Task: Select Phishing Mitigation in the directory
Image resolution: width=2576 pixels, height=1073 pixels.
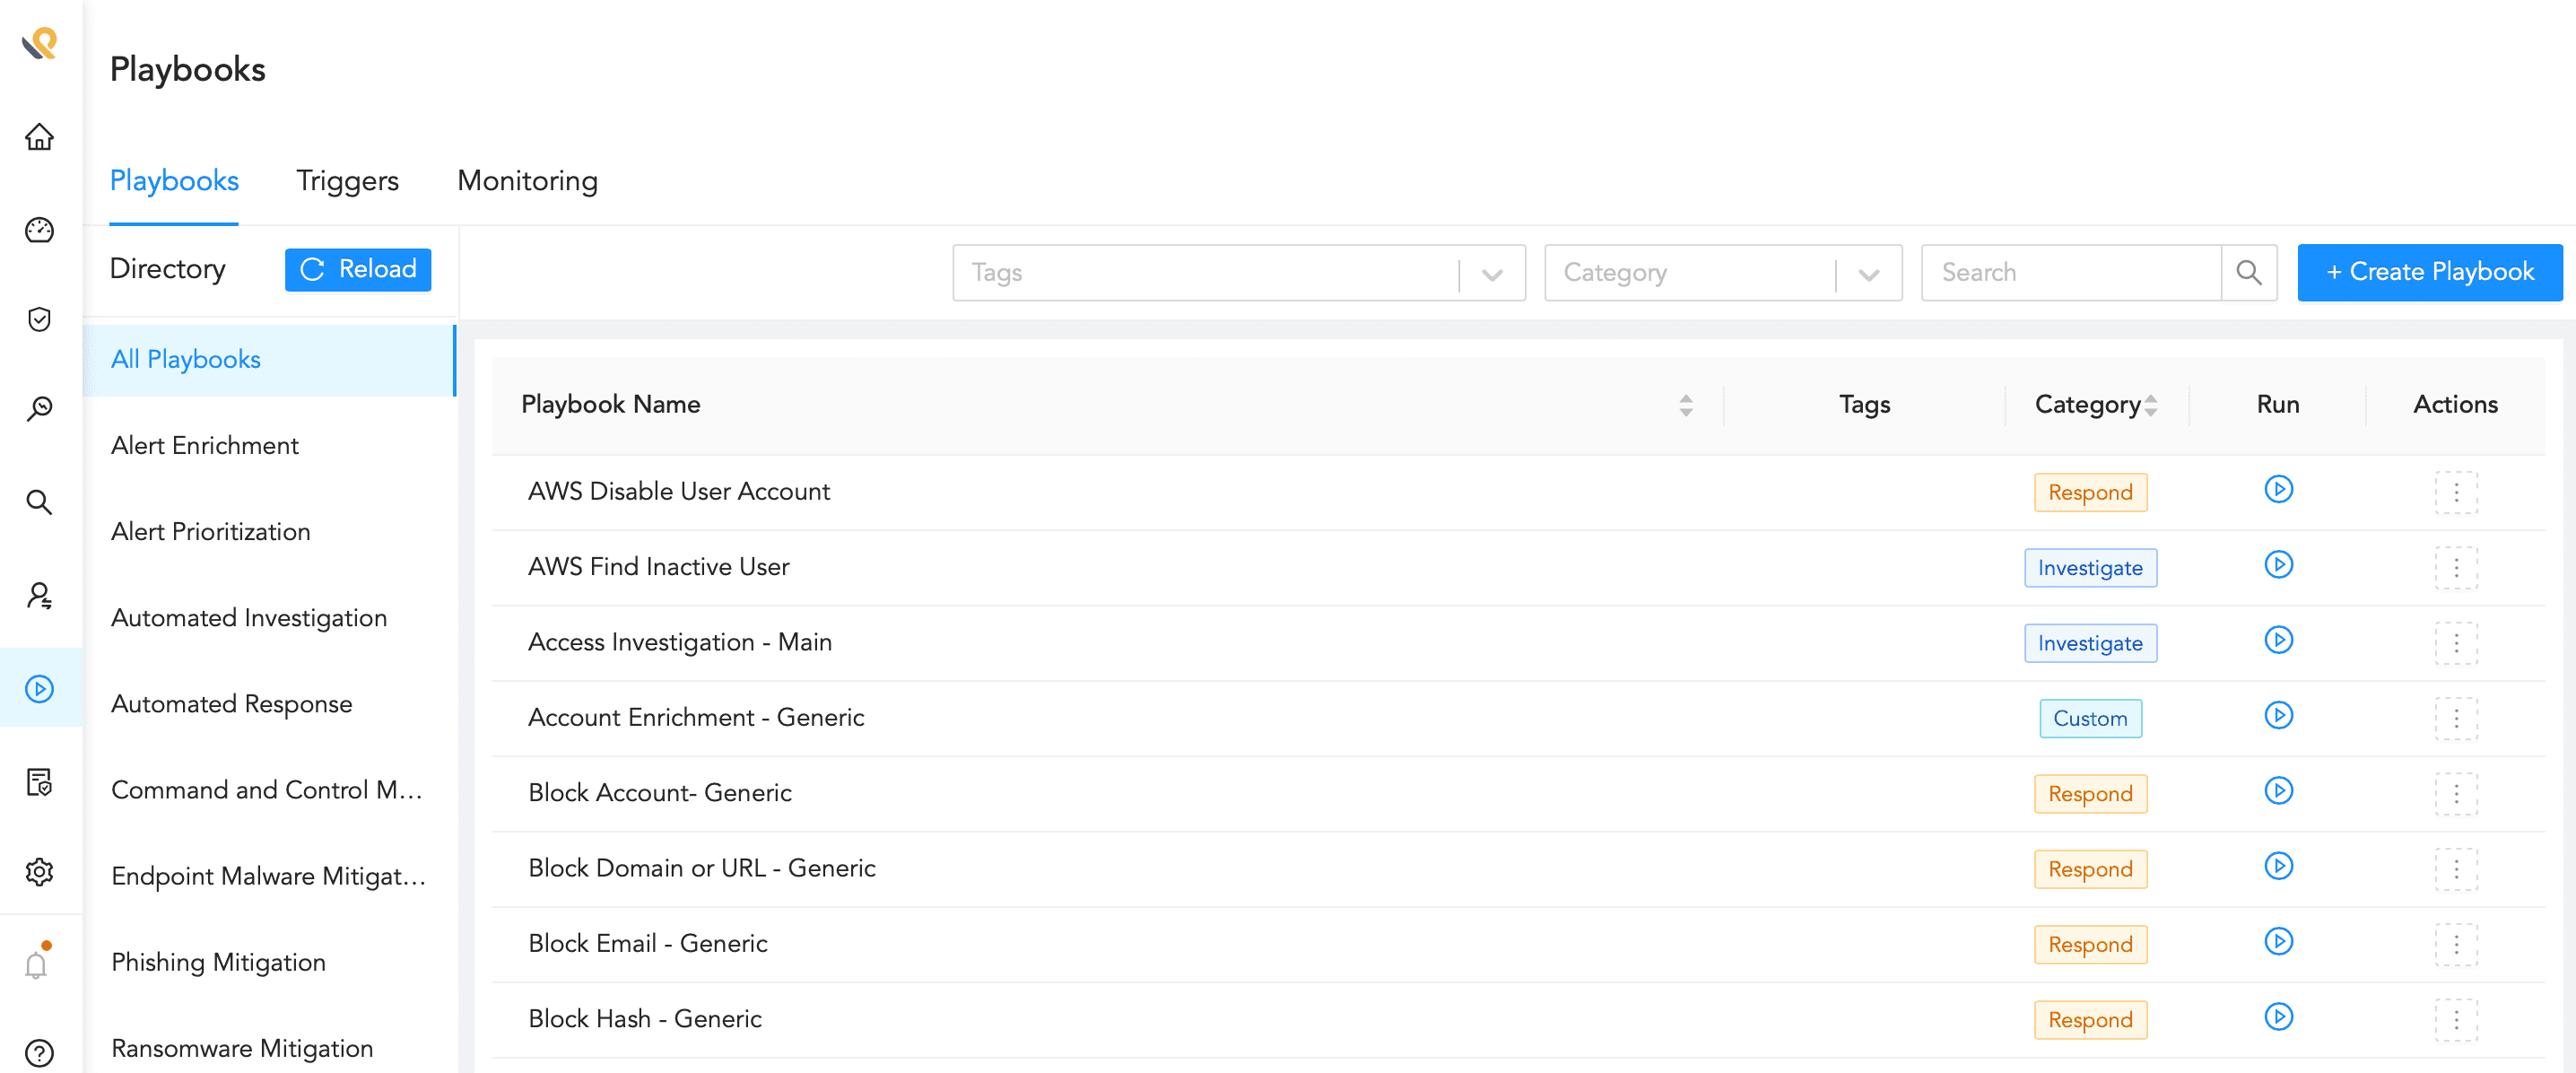Action: pyautogui.click(x=218, y=961)
